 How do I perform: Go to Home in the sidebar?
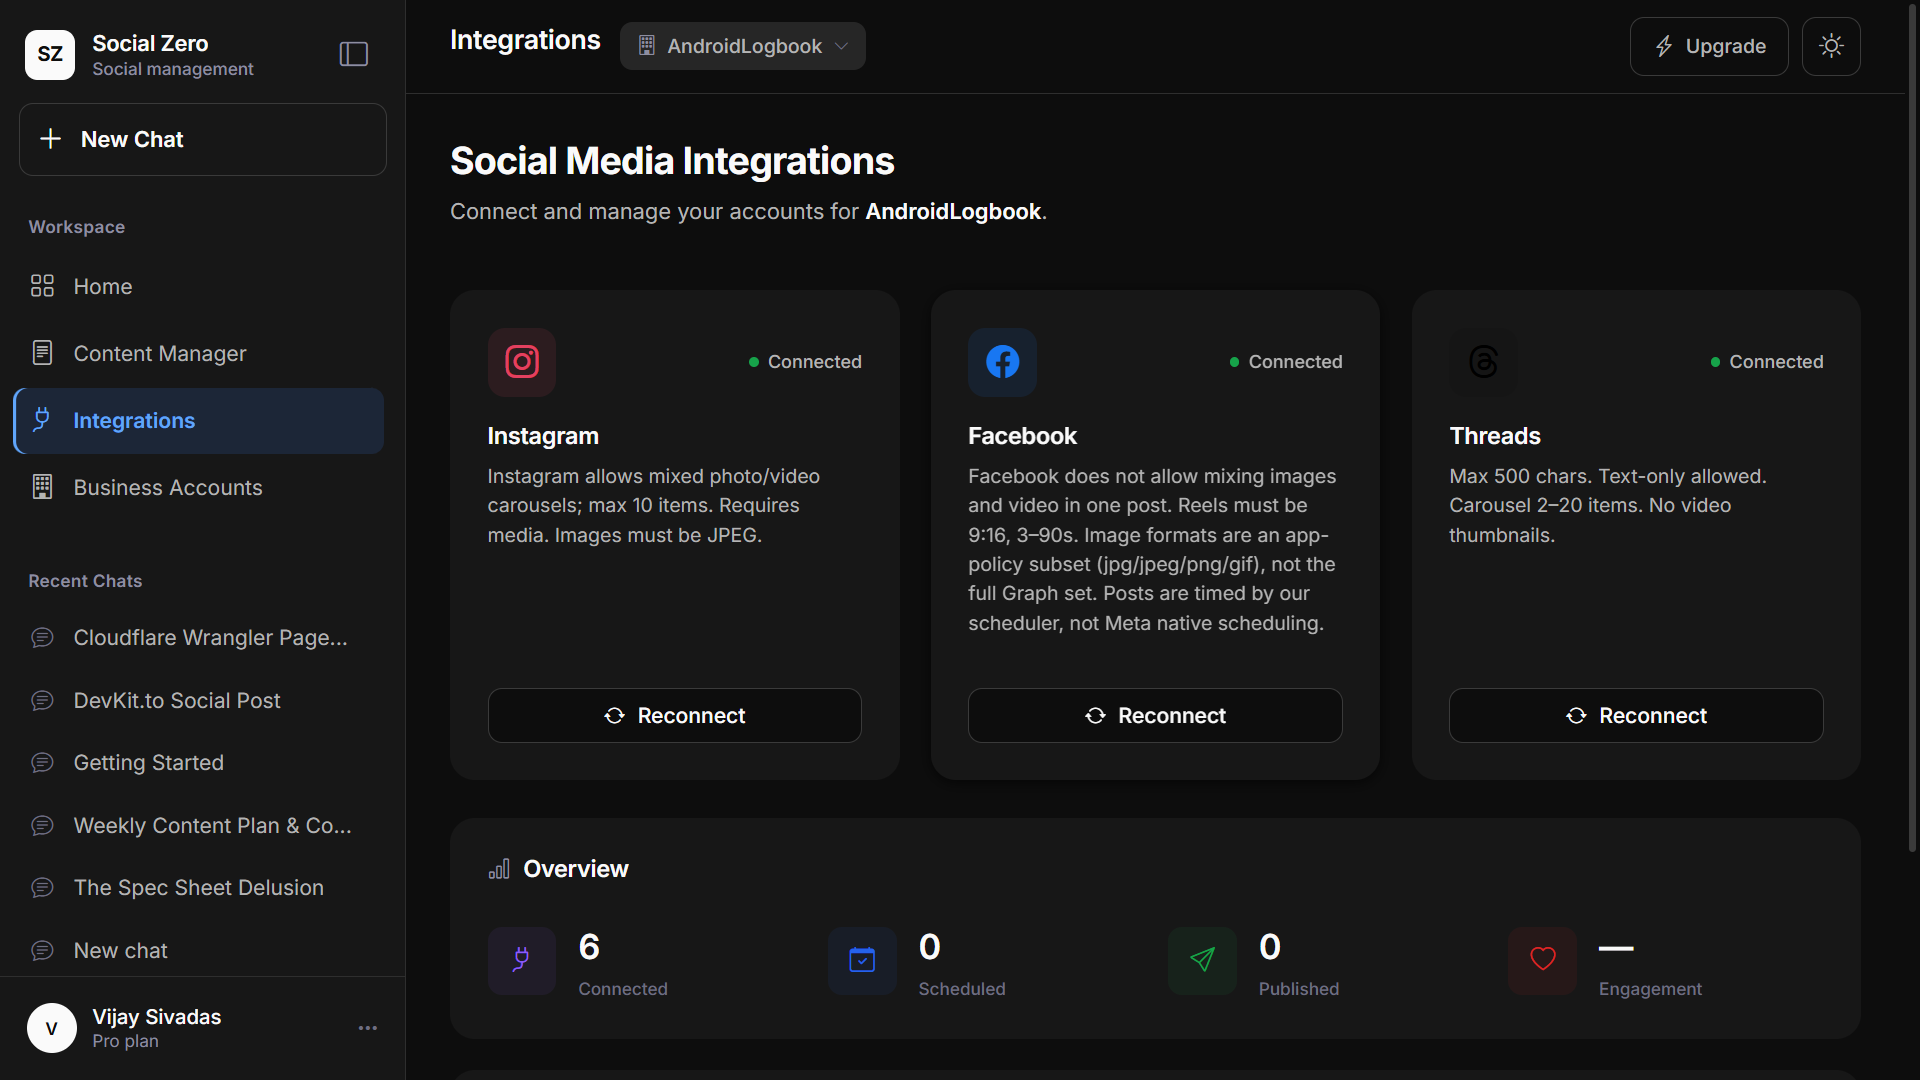199,286
